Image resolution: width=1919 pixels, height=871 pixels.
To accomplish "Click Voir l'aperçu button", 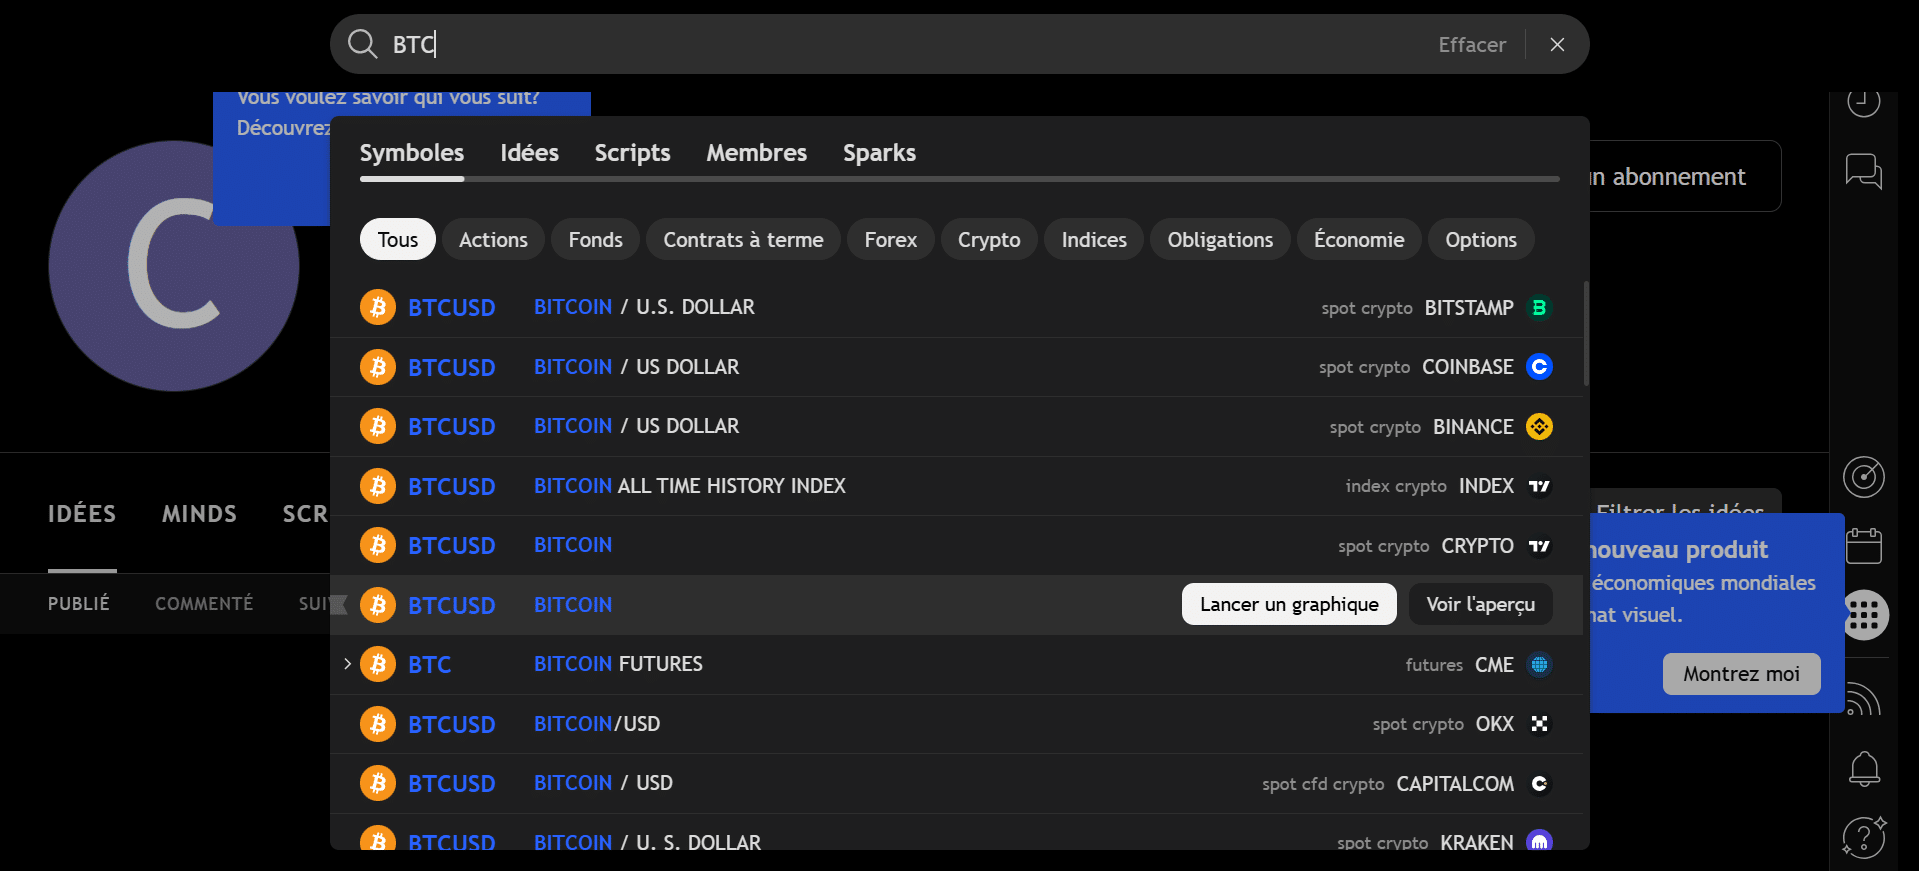I will [1480, 604].
